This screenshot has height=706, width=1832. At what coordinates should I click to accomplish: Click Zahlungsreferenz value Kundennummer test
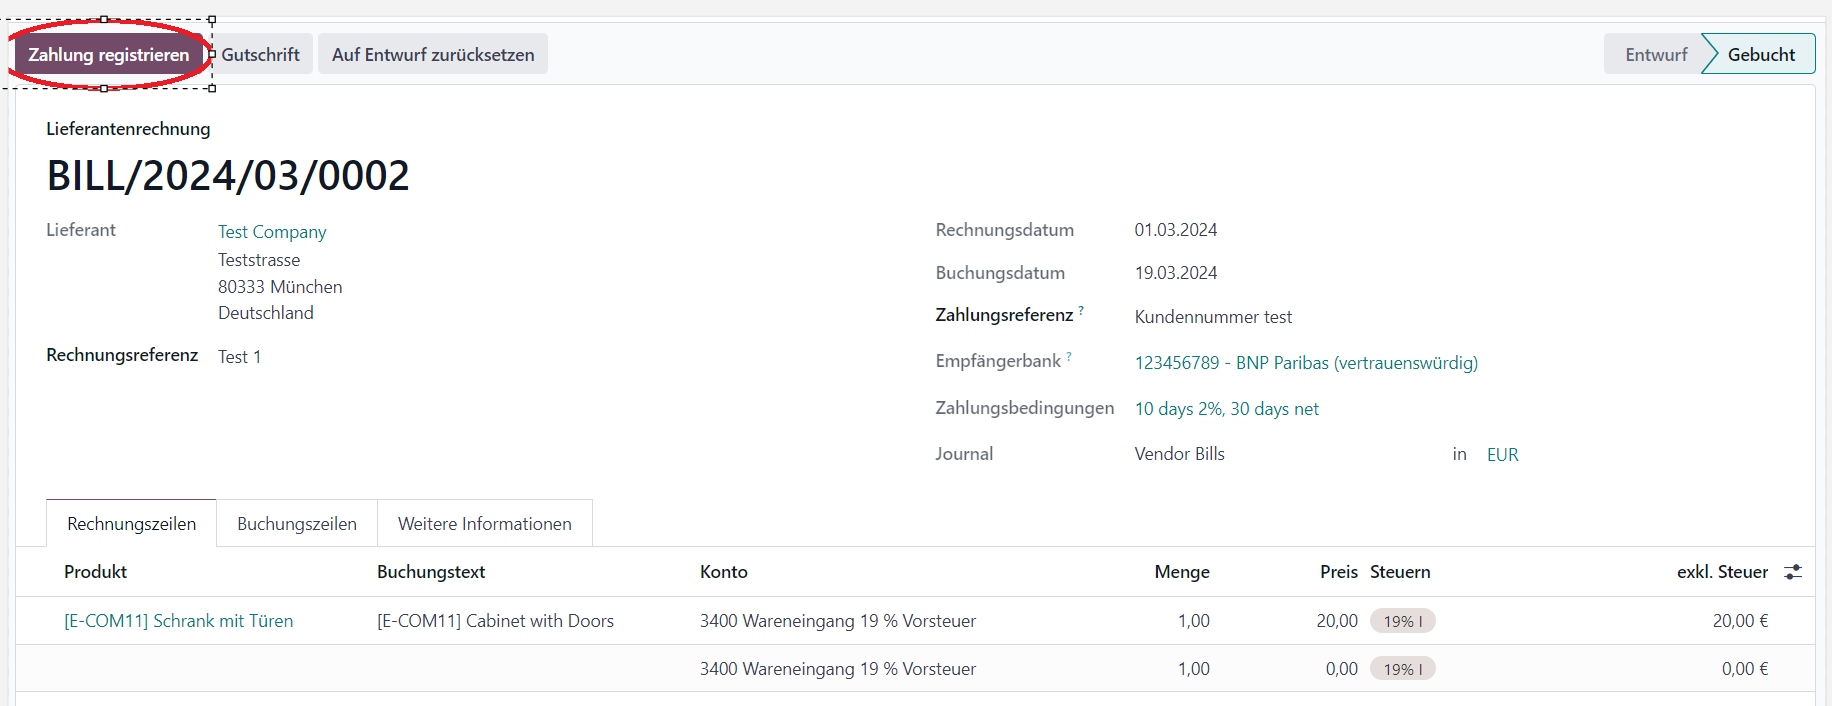click(1213, 317)
